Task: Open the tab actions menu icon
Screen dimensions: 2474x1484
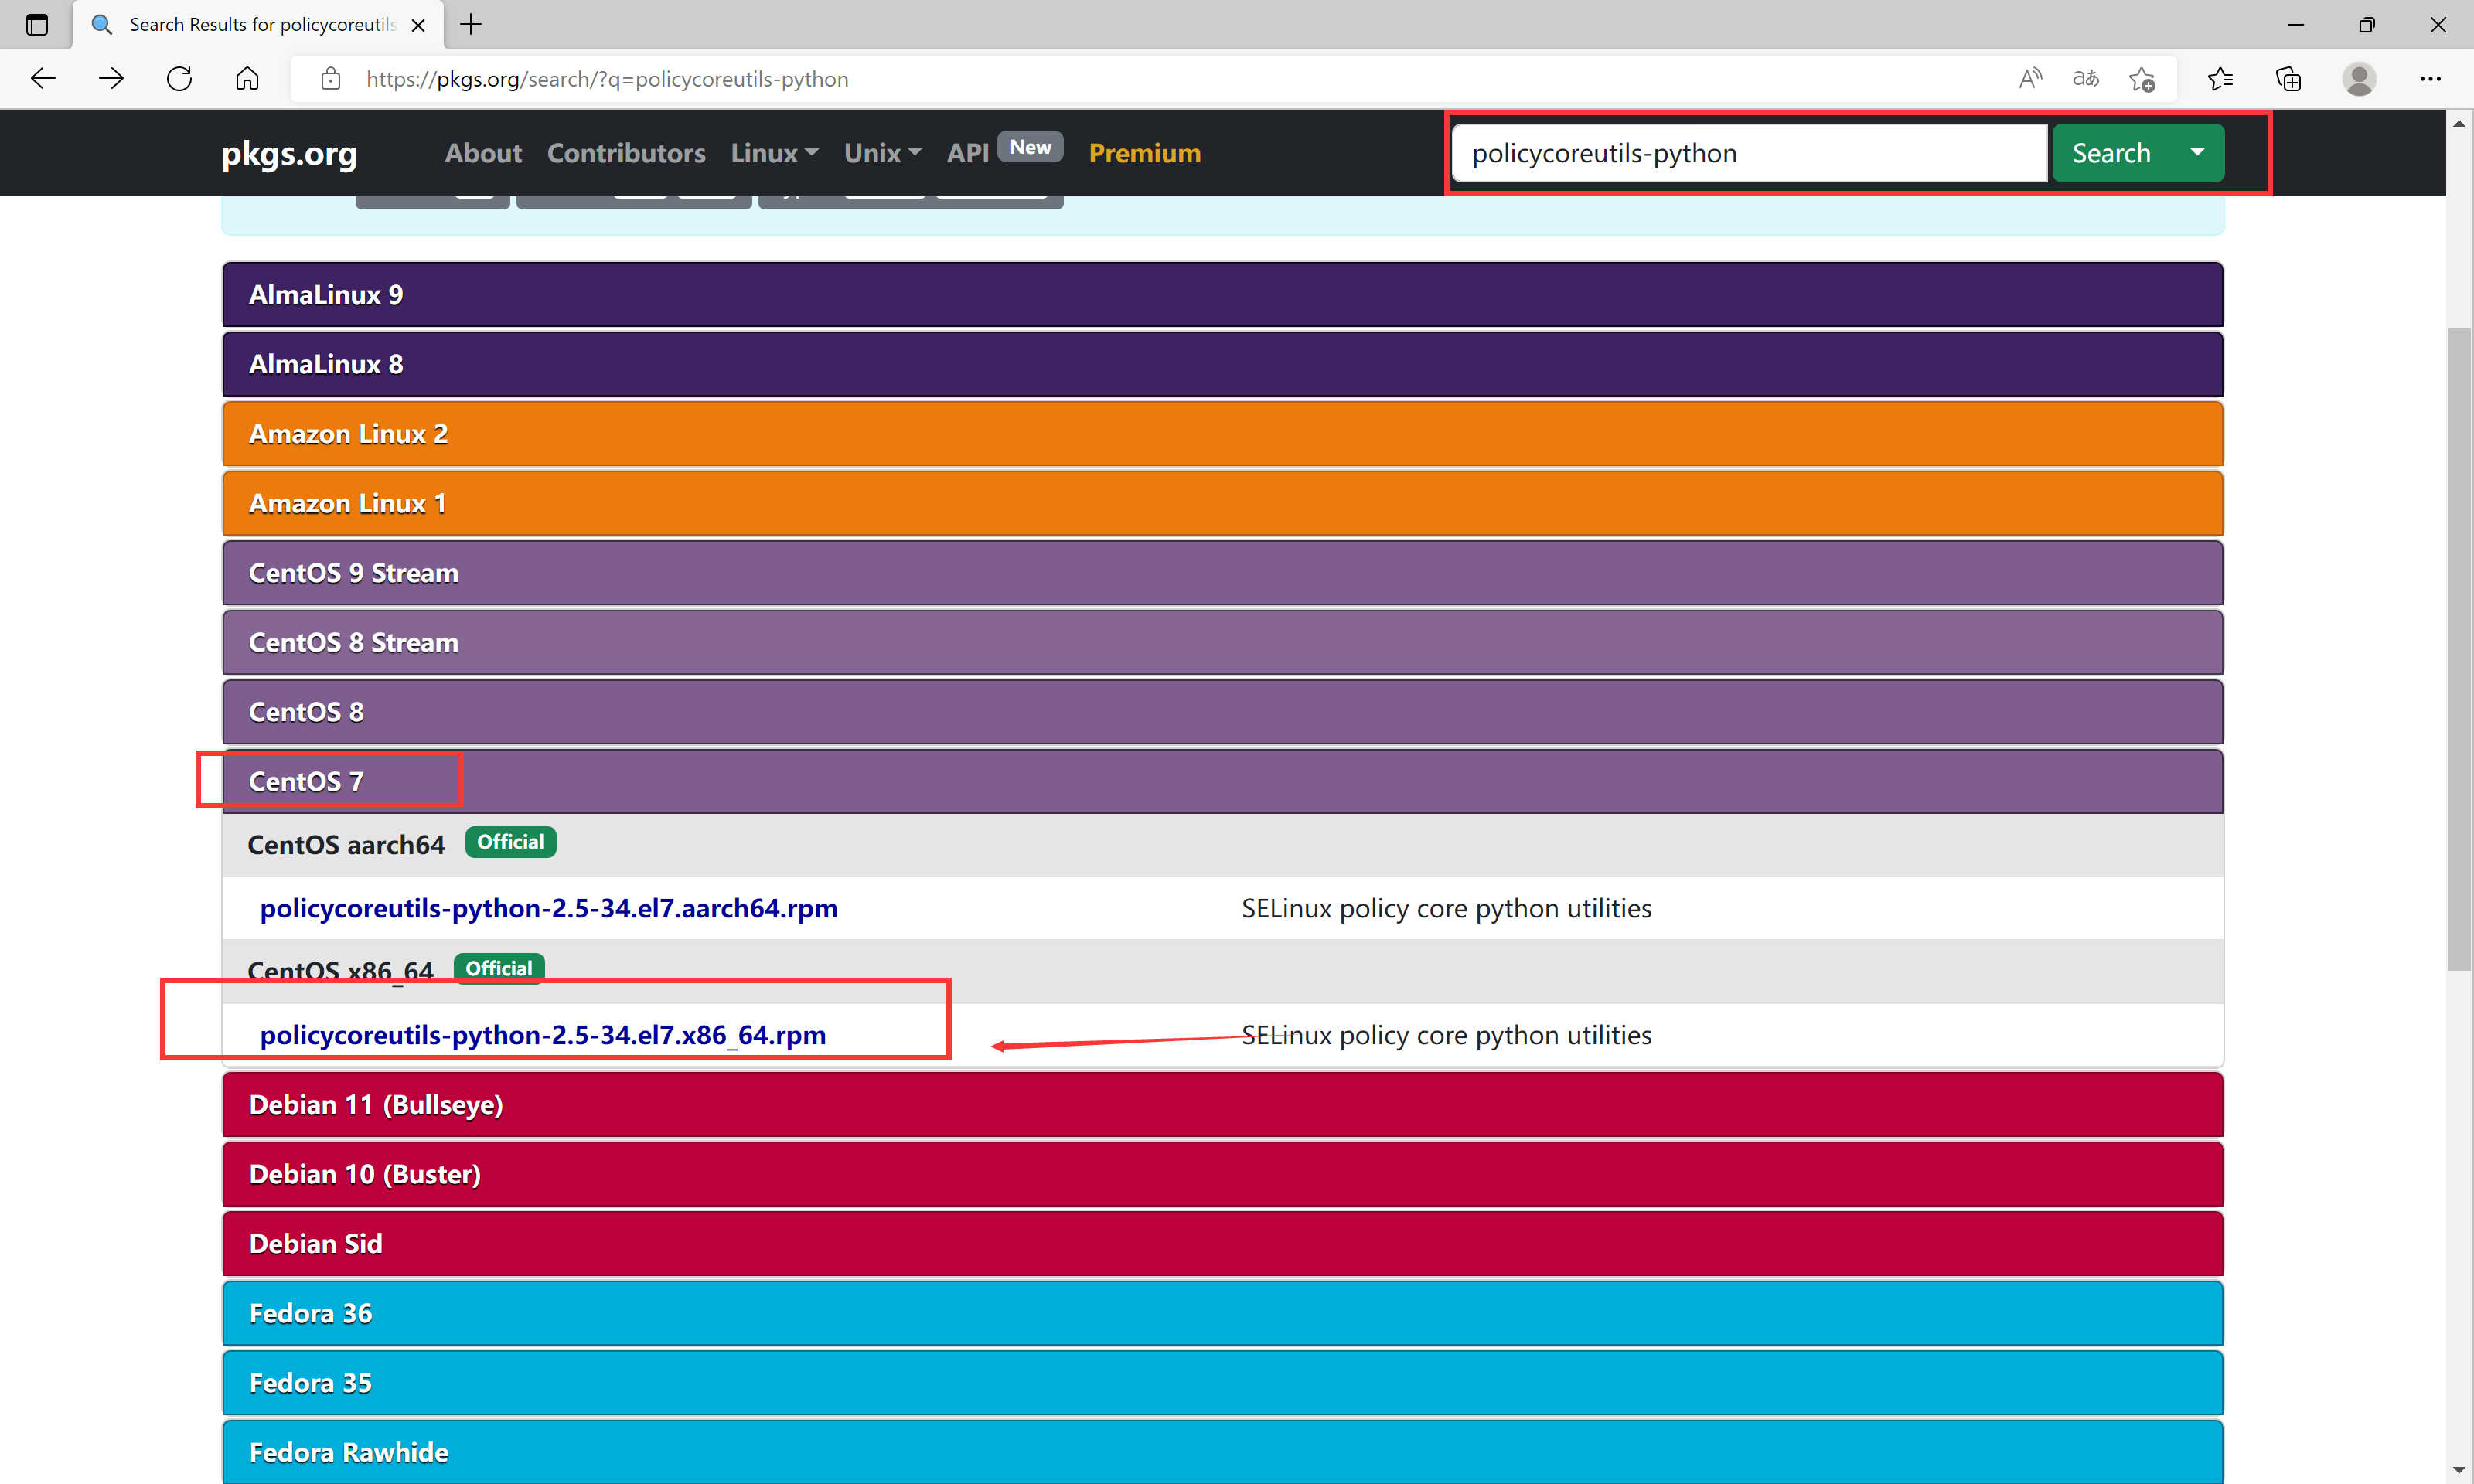Action: coord(36,24)
